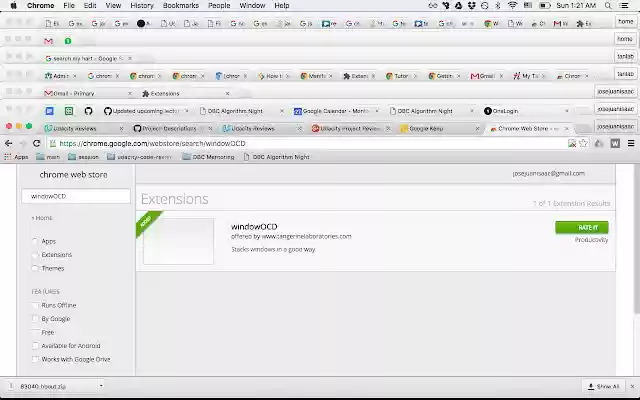The image size is (640, 400).
Task: Click the address bar URL
Action: point(152,143)
